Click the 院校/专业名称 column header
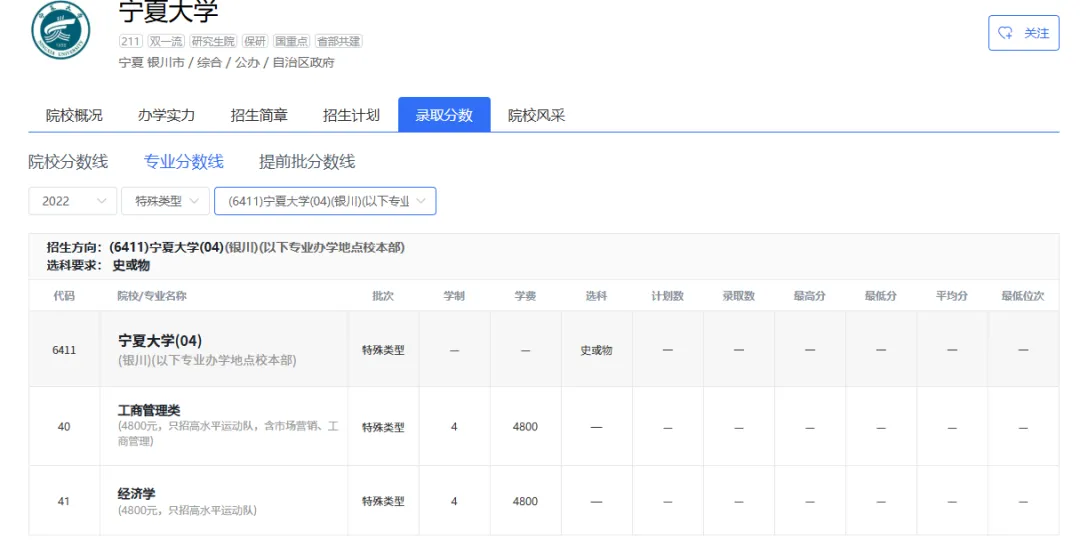 152,296
